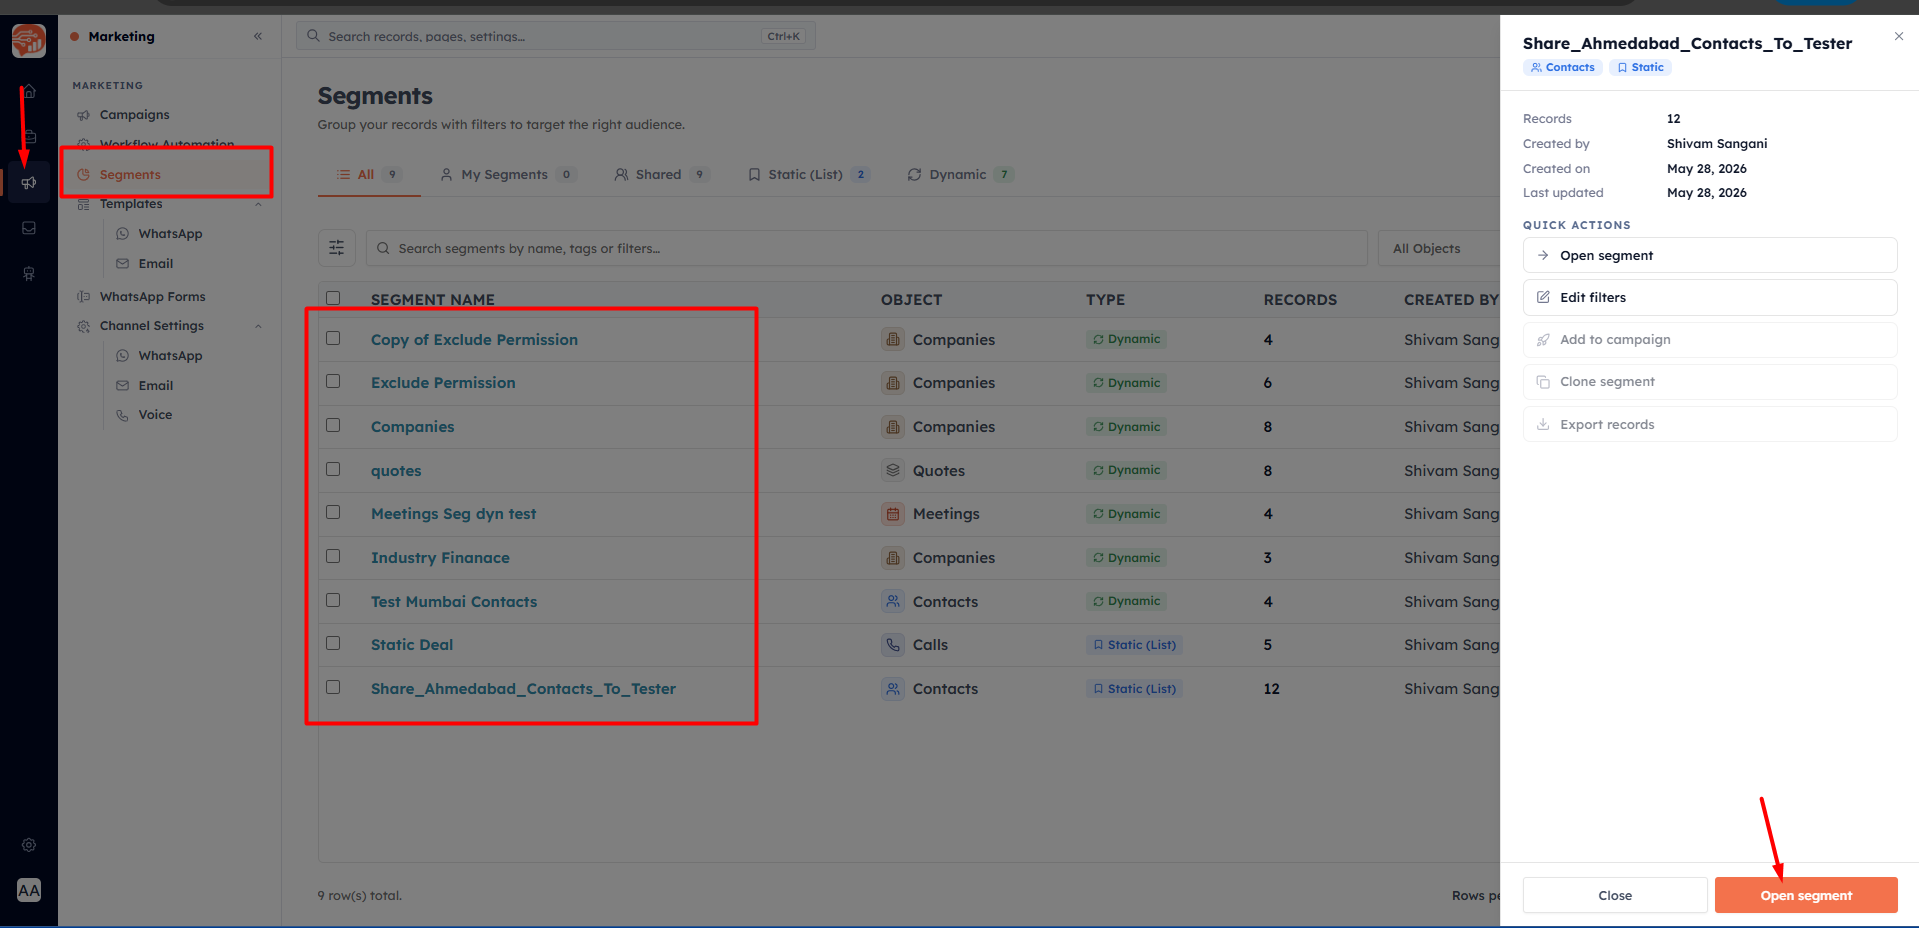Click the orange Open segment button

1806,895
